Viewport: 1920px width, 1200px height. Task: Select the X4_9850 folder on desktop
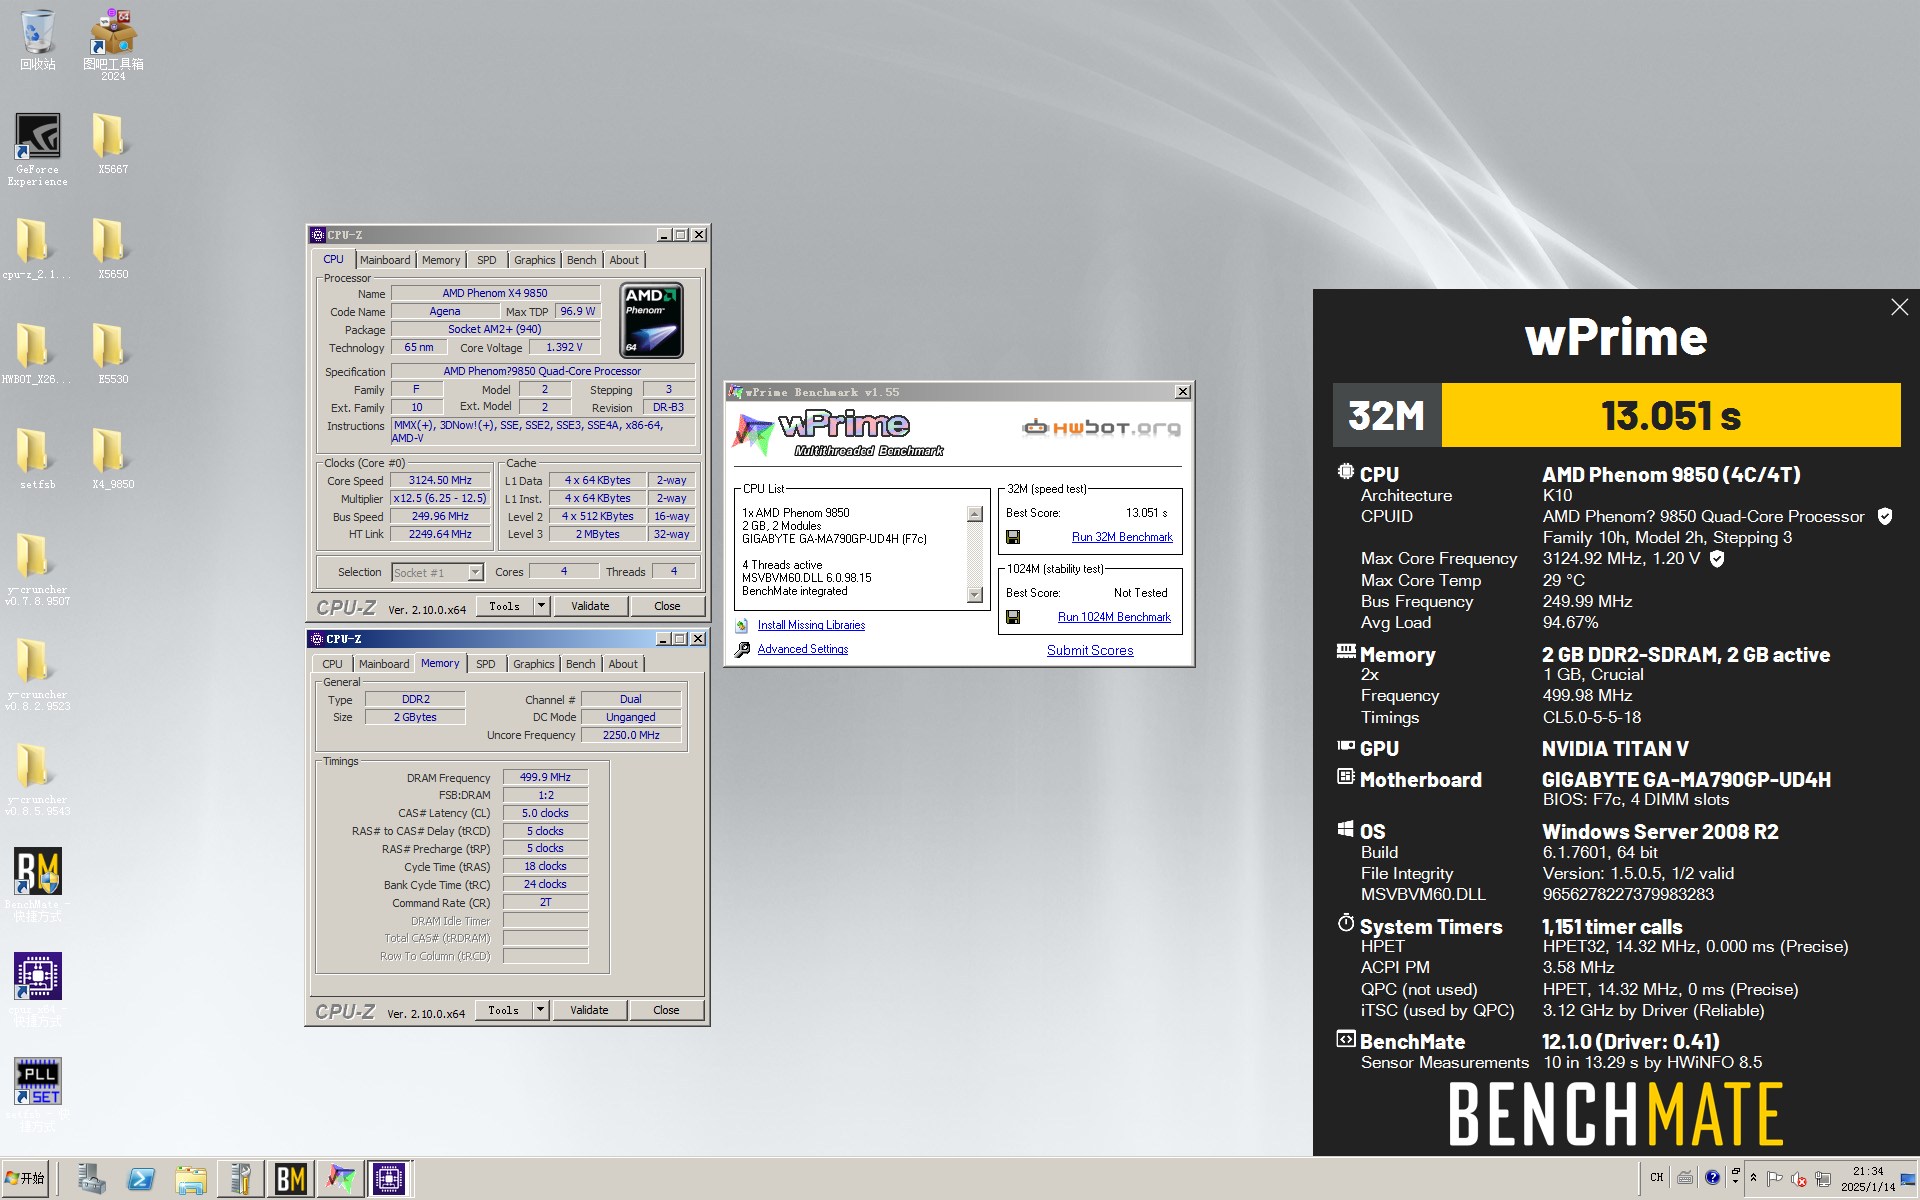coord(113,458)
